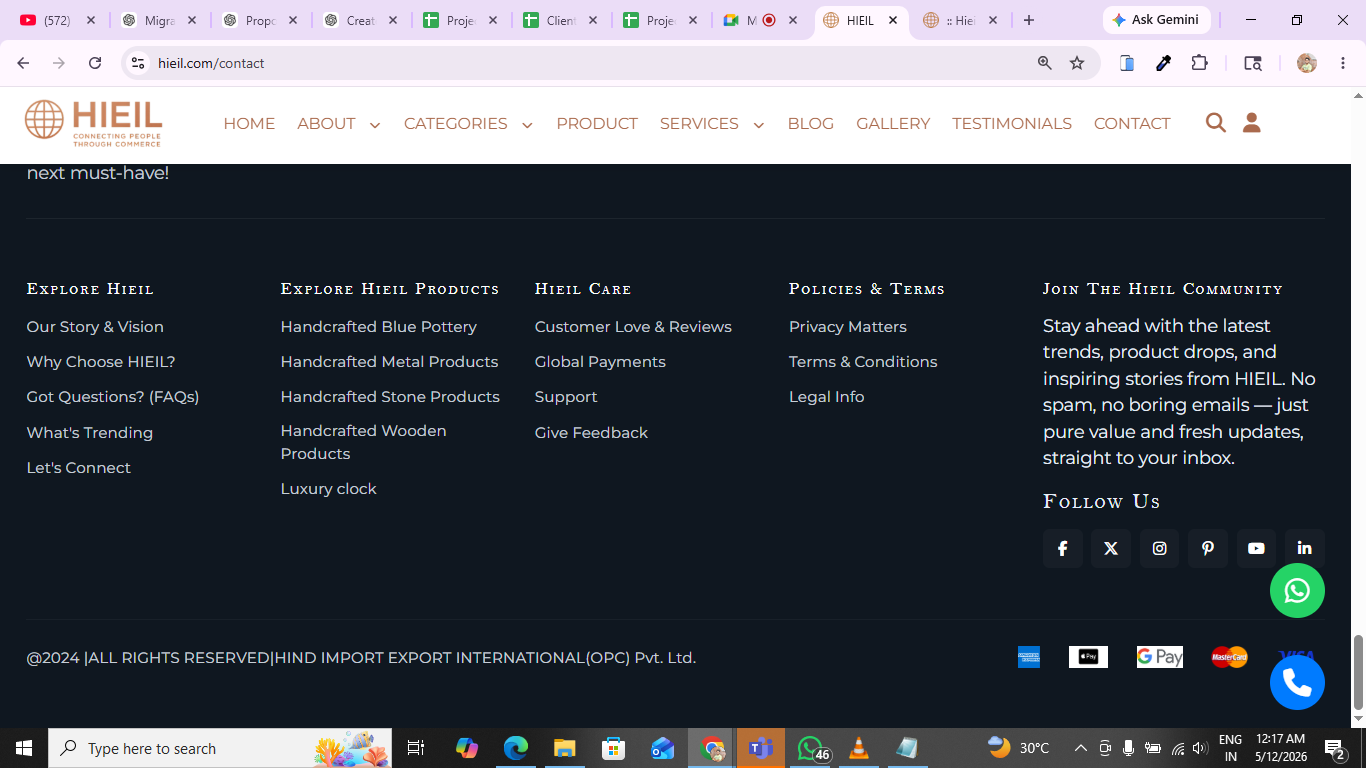Viewport: 1366px width, 768px height.
Task: Open Handcrafted Blue Pottery link
Action: point(379,327)
